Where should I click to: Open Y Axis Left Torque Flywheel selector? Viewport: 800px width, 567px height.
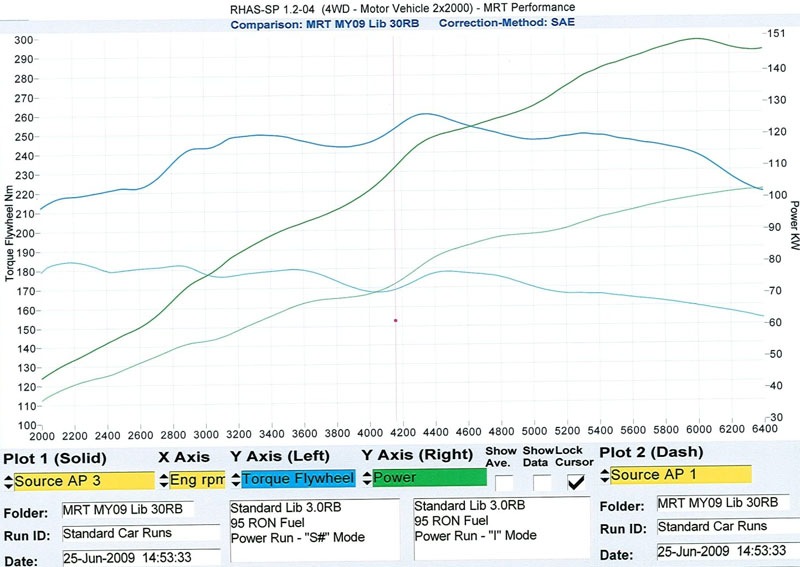point(298,479)
